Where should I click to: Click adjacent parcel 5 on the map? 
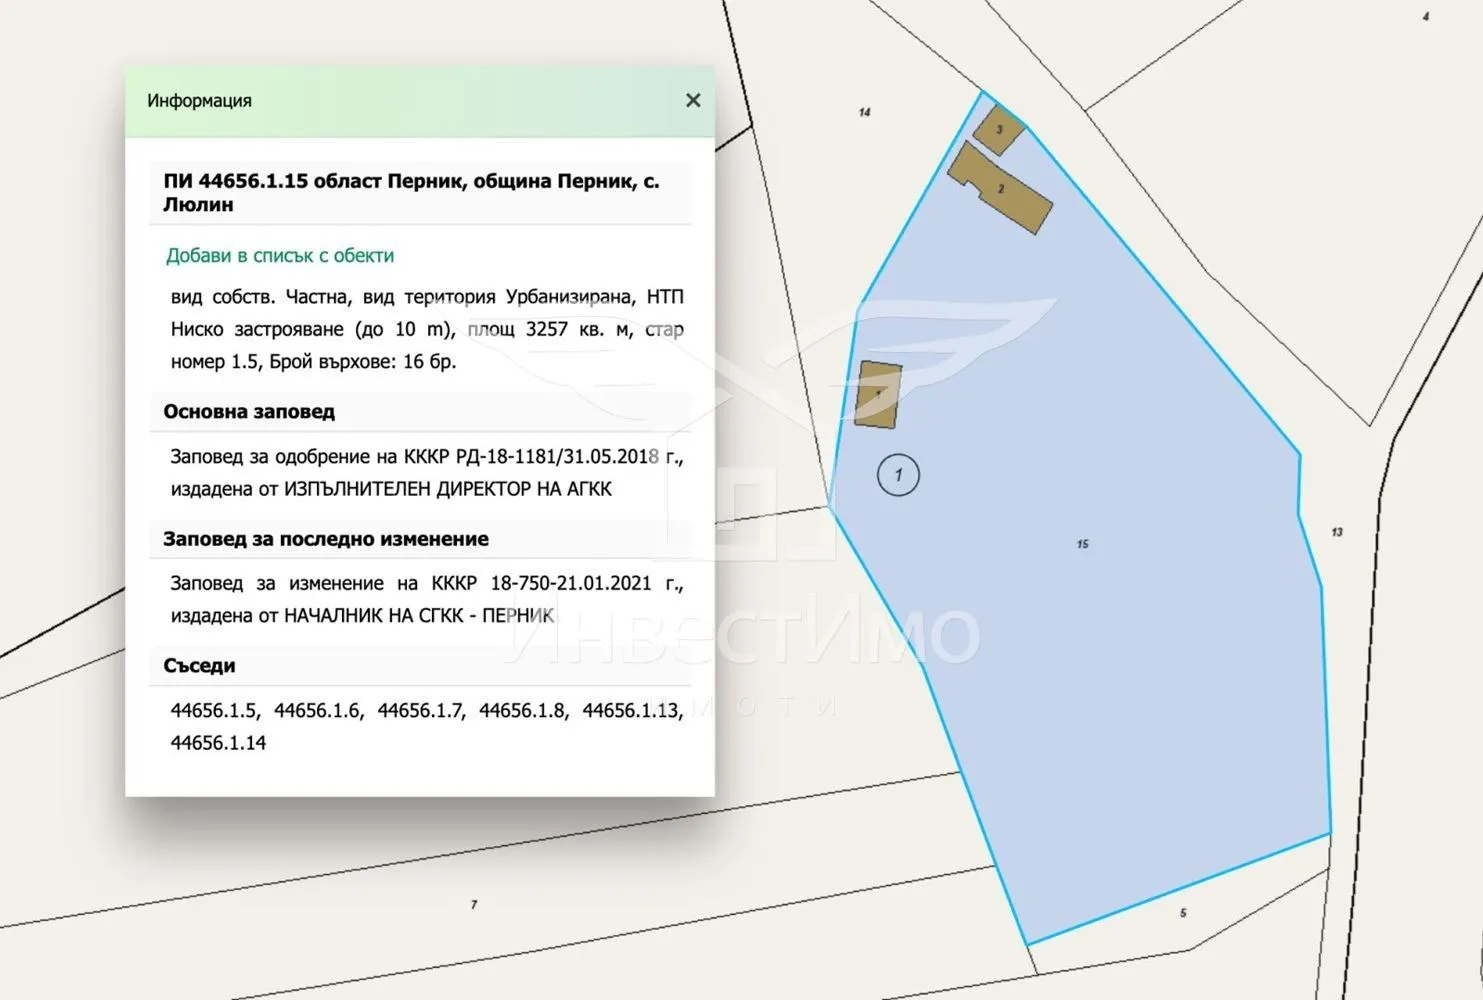click(x=1183, y=913)
